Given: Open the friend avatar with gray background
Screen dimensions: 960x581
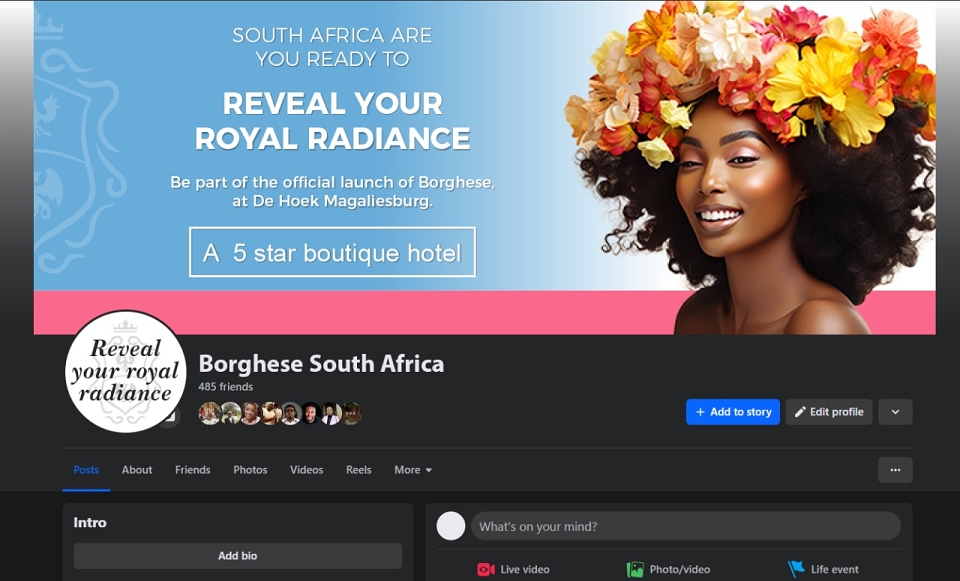Looking at the screenshot, I should (291, 413).
